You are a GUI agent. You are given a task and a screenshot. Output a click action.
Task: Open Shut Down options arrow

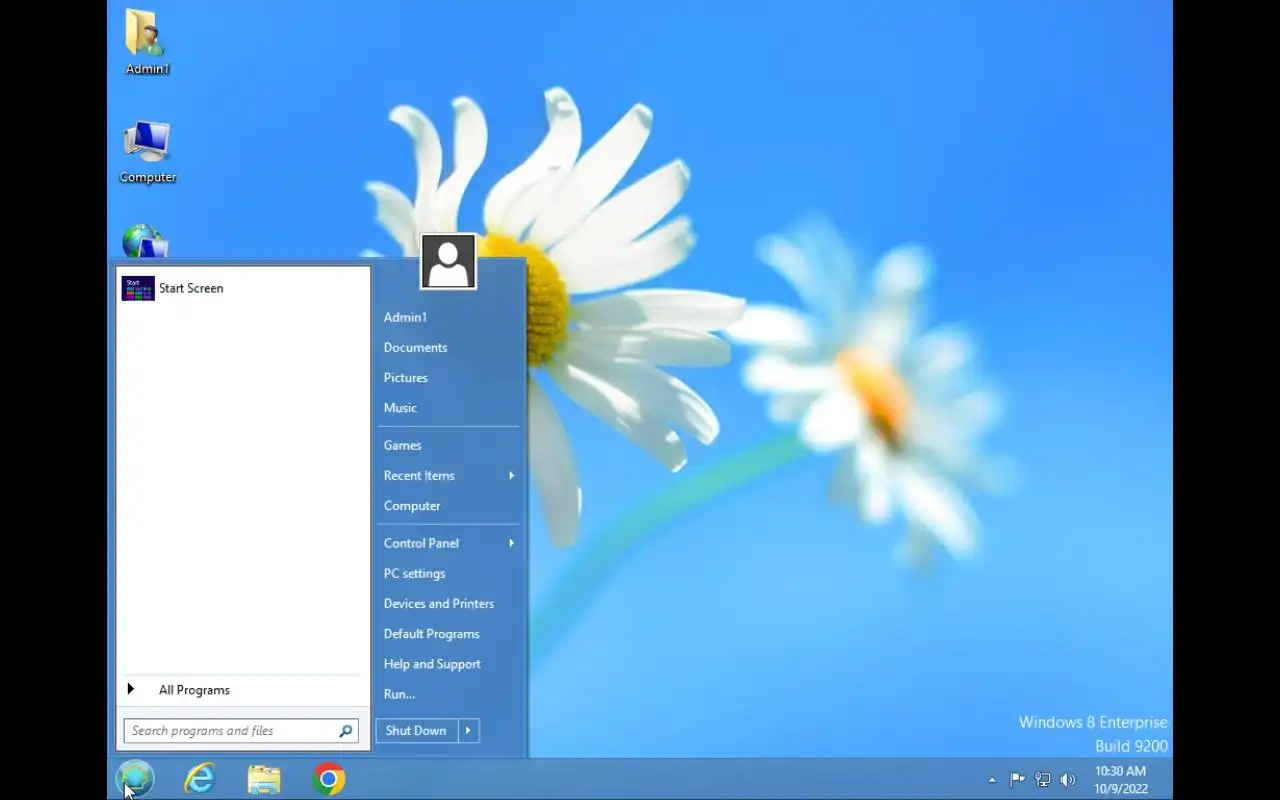pyautogui.click(x=468, y=731)
